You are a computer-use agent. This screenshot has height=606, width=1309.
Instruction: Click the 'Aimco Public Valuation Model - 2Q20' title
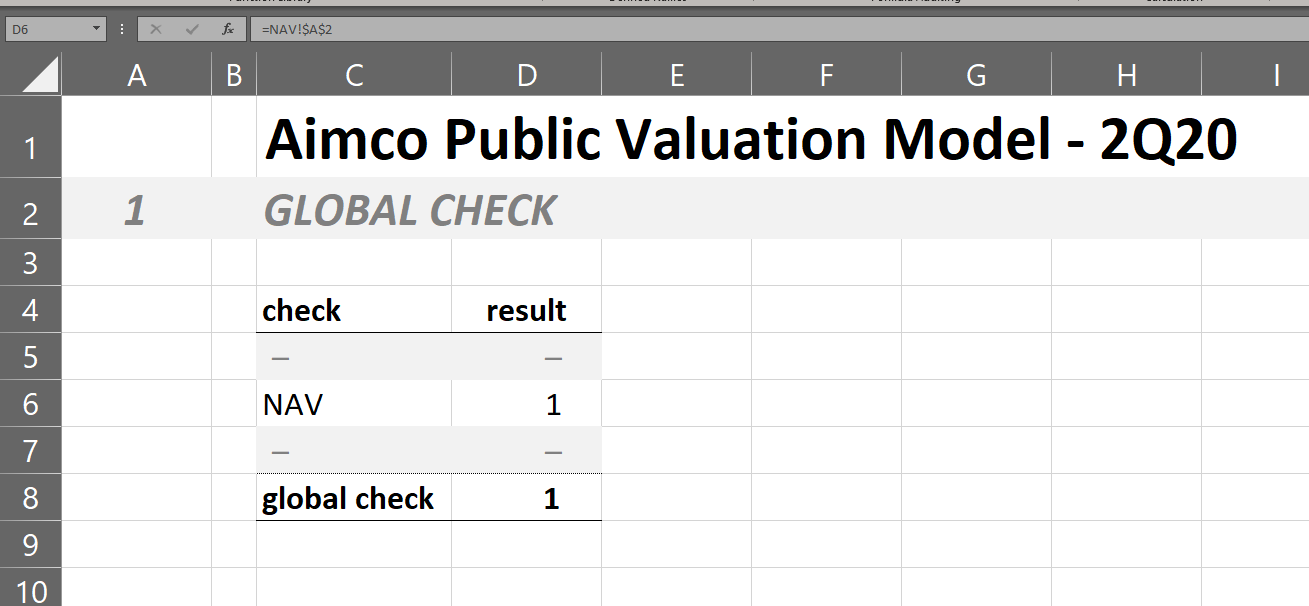click(751, 140)
